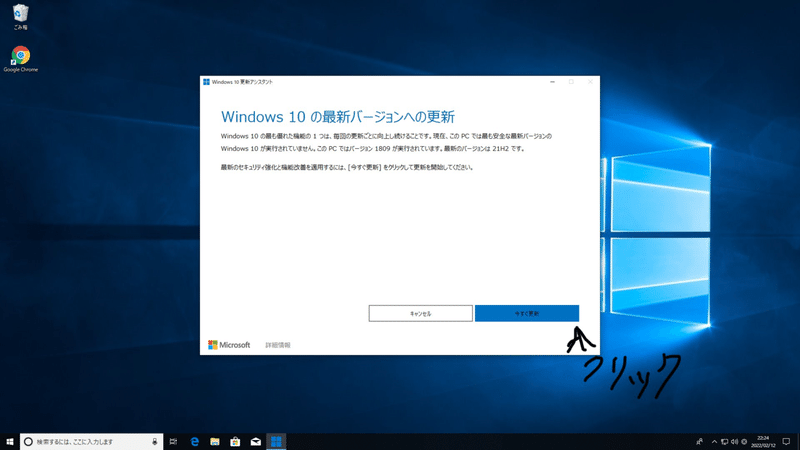Click the circular status icon beside volume icon
Image resolution: width=800 pixels, height=450 pixels.
pos(744,441)
